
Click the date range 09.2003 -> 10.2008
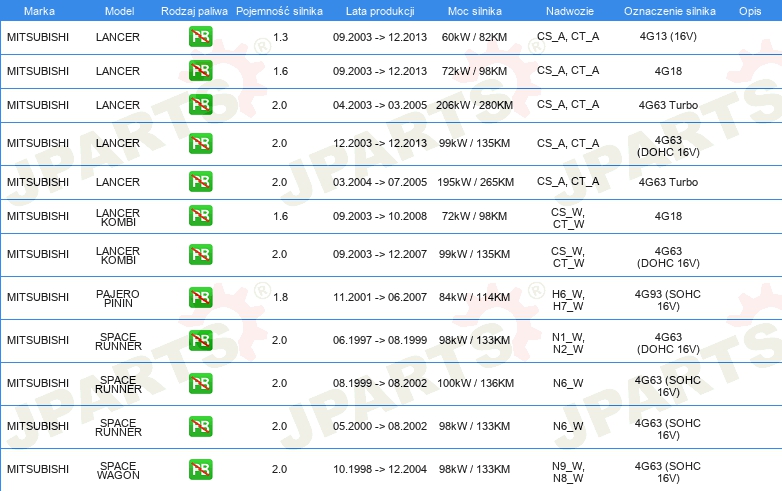(380, 216)
